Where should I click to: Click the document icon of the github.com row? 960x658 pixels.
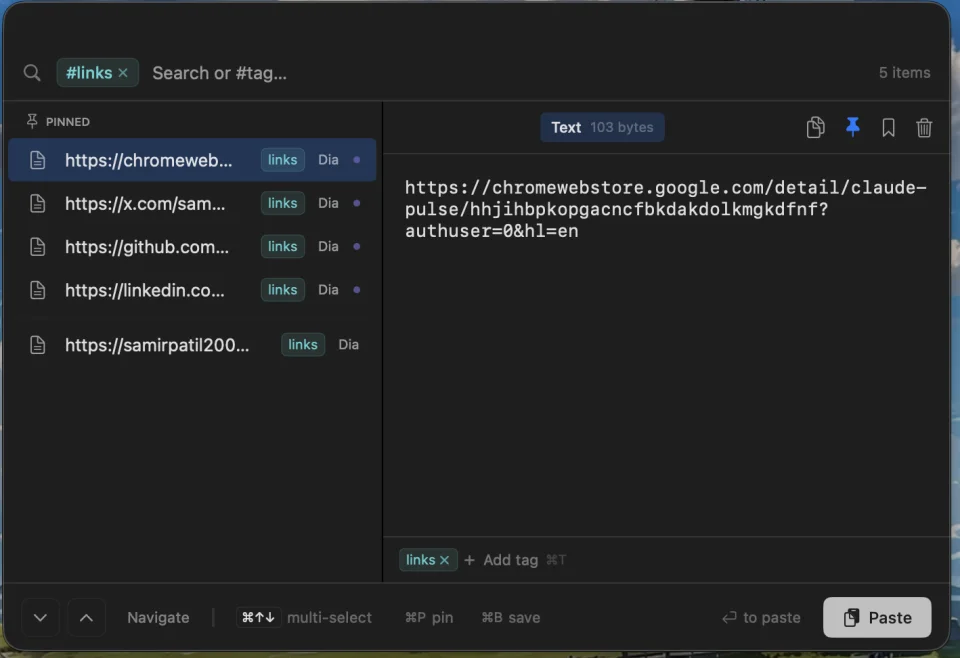click(x=38, y=247)
